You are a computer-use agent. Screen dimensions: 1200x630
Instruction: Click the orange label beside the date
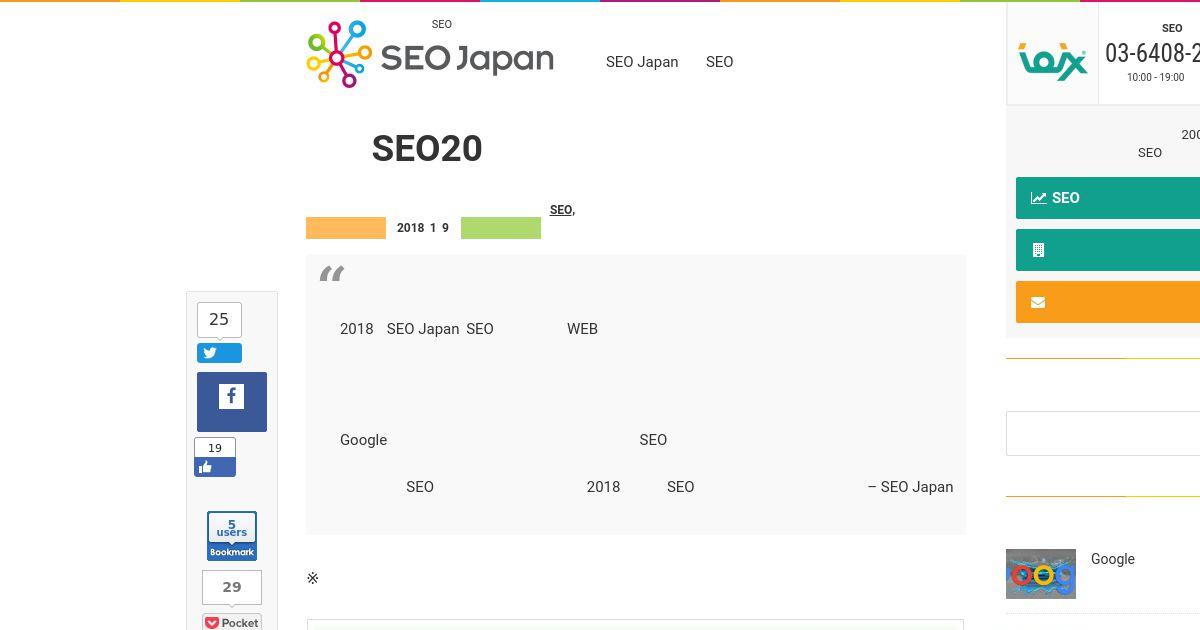346,228
